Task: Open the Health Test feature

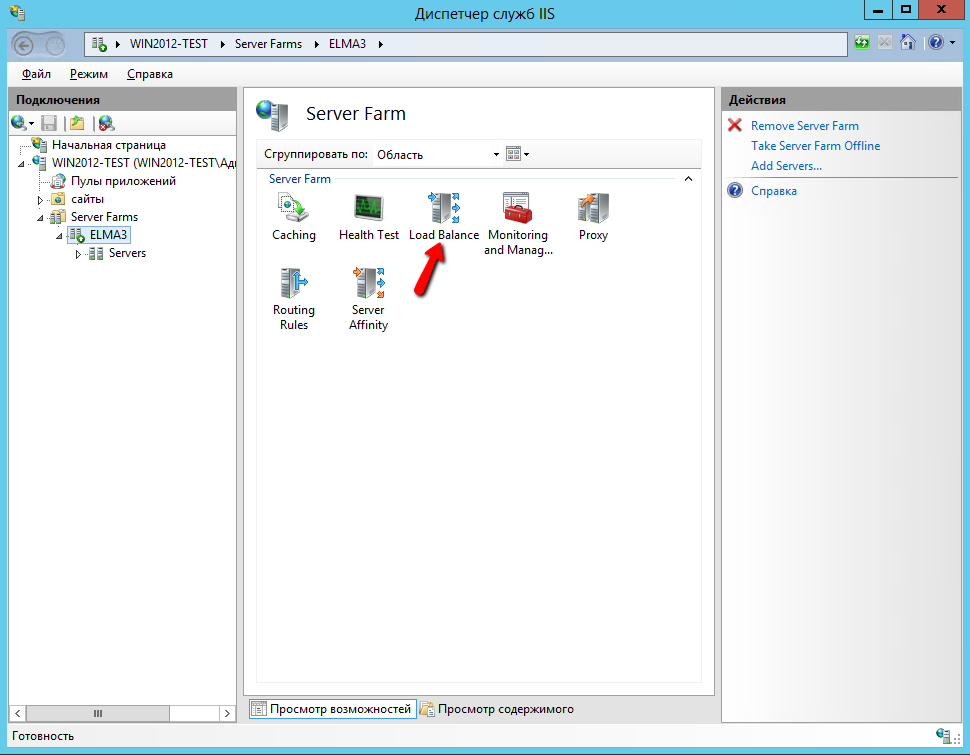Action: tap(368, 210)
